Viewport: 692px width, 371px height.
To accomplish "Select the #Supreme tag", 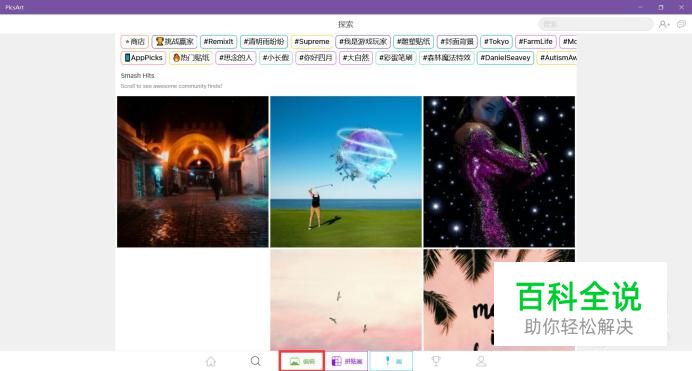I will coord(312,41).
